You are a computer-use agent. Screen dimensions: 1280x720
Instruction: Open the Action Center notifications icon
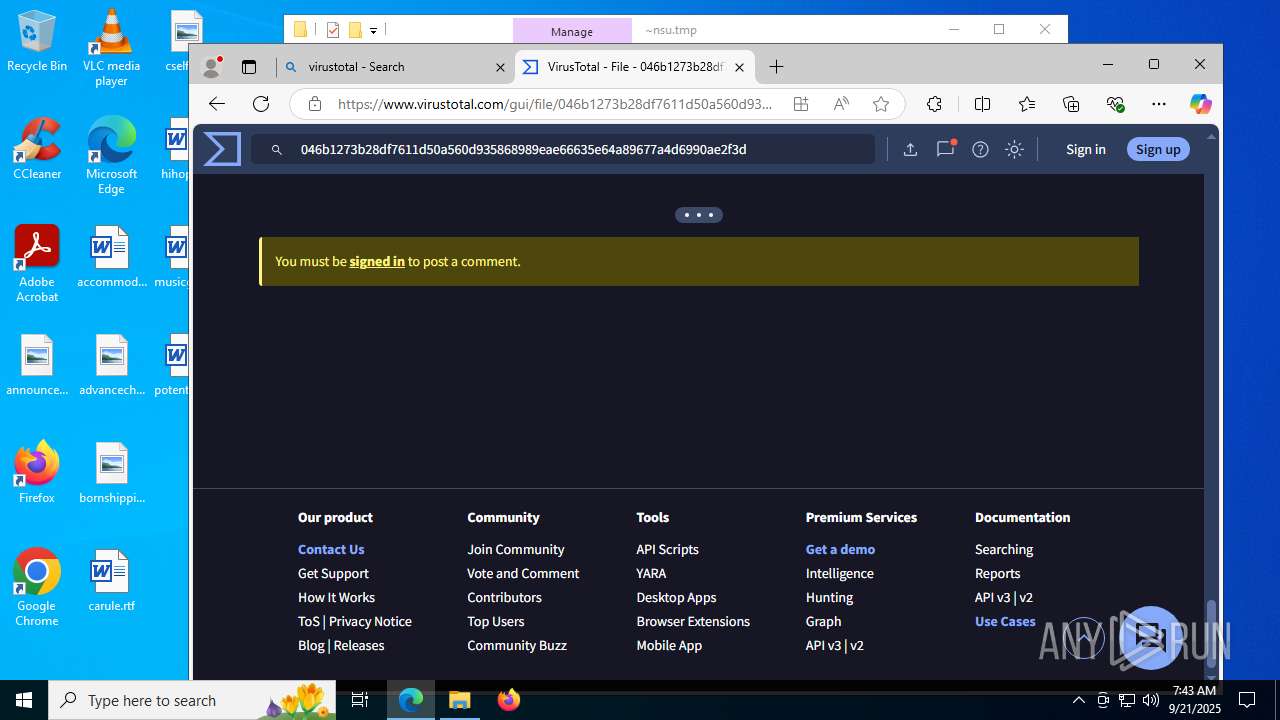[x=1247, y=700]
